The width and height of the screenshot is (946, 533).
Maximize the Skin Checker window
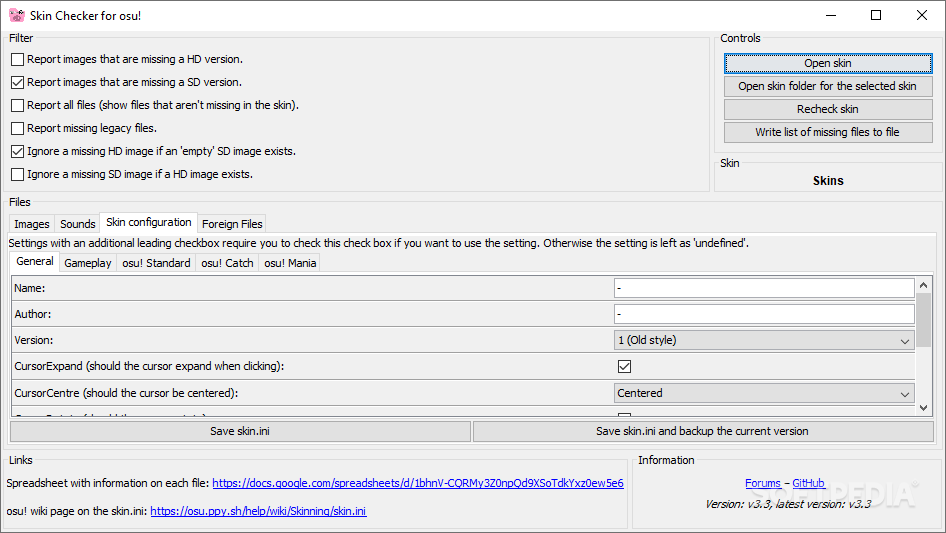tap(876, 15)
